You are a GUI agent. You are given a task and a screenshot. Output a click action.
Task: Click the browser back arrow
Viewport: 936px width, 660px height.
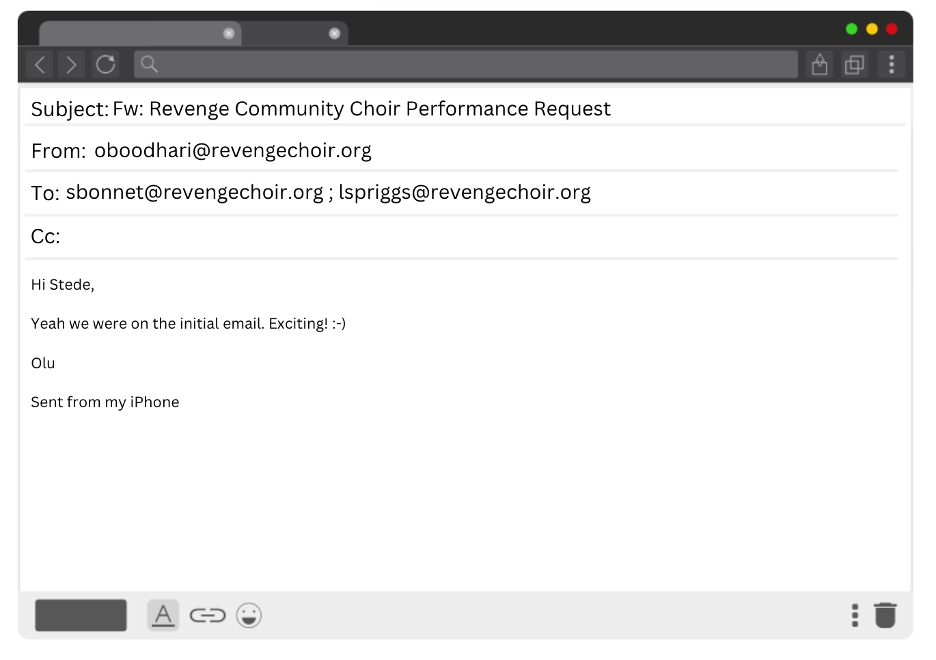tap(40, 65)
